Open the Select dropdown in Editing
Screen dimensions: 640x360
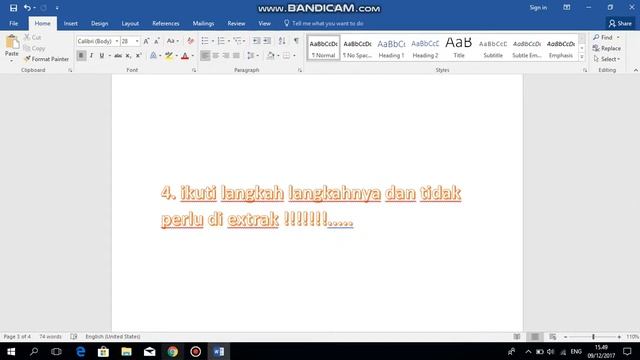(x=607, y=59)
